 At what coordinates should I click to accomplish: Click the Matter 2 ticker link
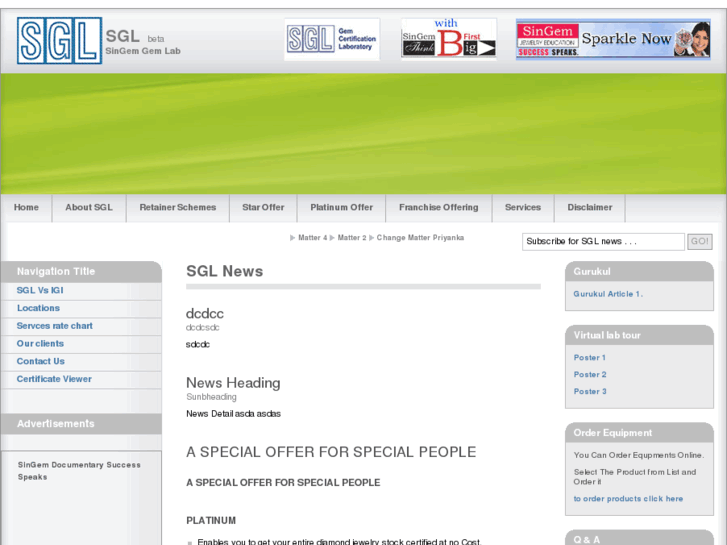tap(352, 237)
